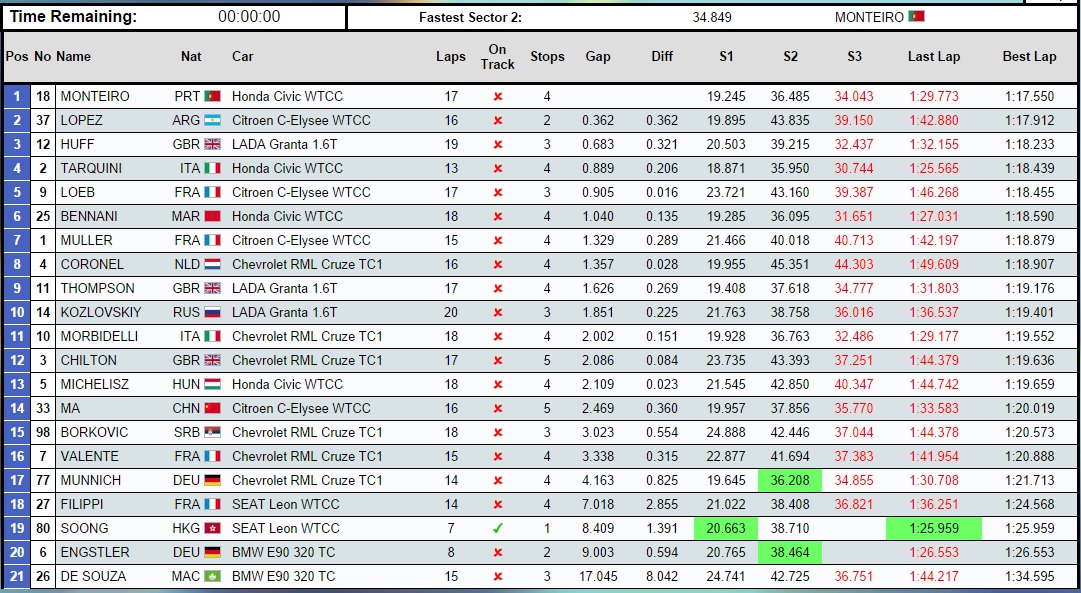
Task: Click position number 21 blue cell
Action: pos(17,576)
